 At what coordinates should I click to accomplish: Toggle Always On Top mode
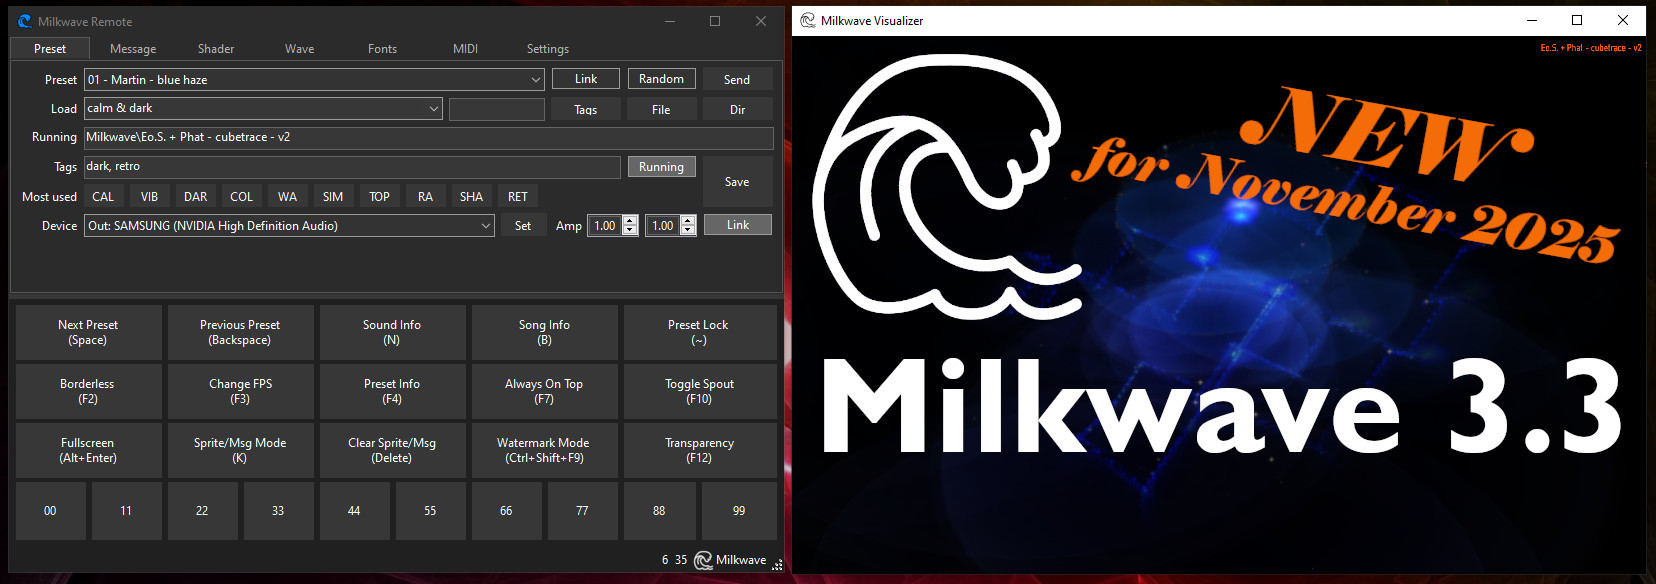(544, 391)
